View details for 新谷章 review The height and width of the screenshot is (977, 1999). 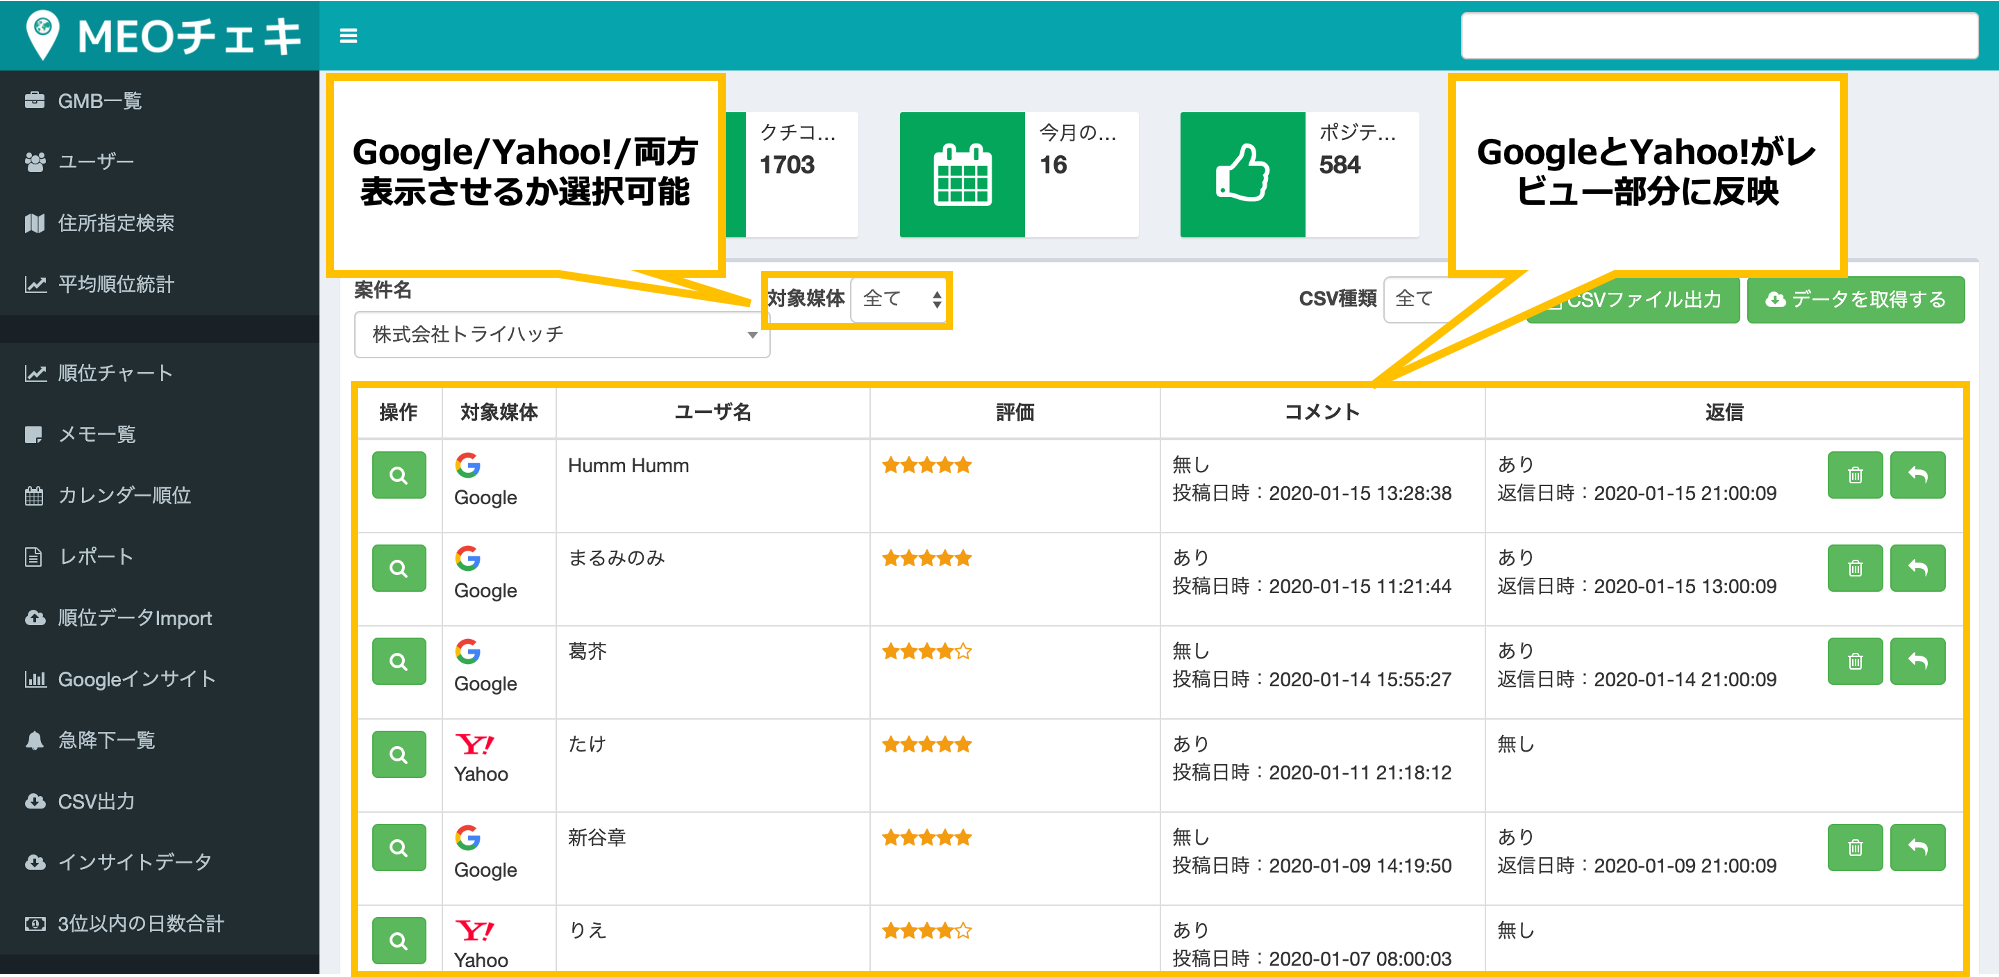pos(399,847)
